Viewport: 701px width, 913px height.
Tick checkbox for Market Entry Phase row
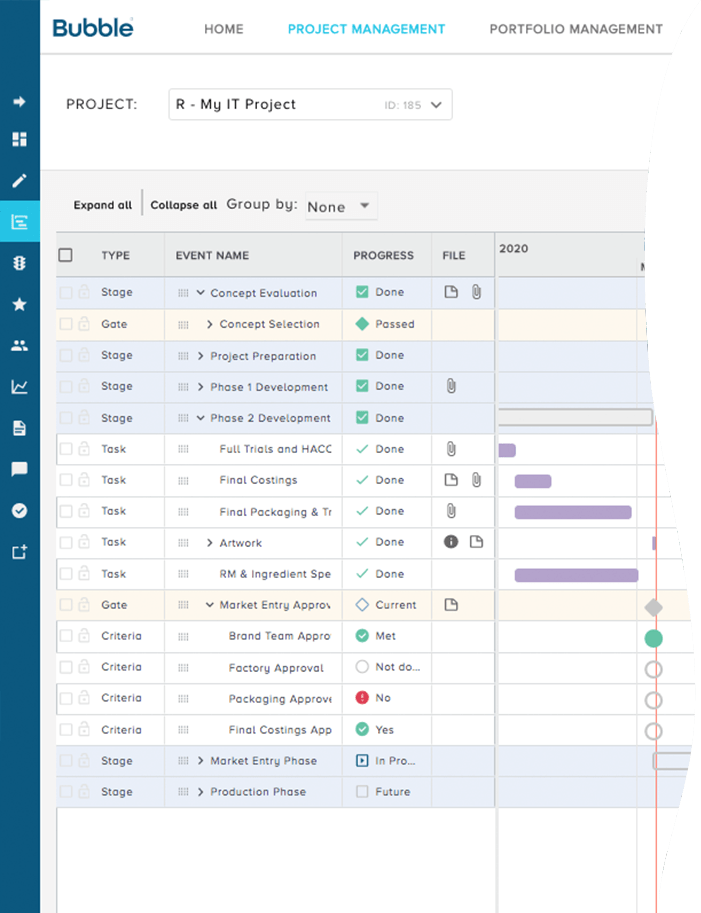coord(66,760)
